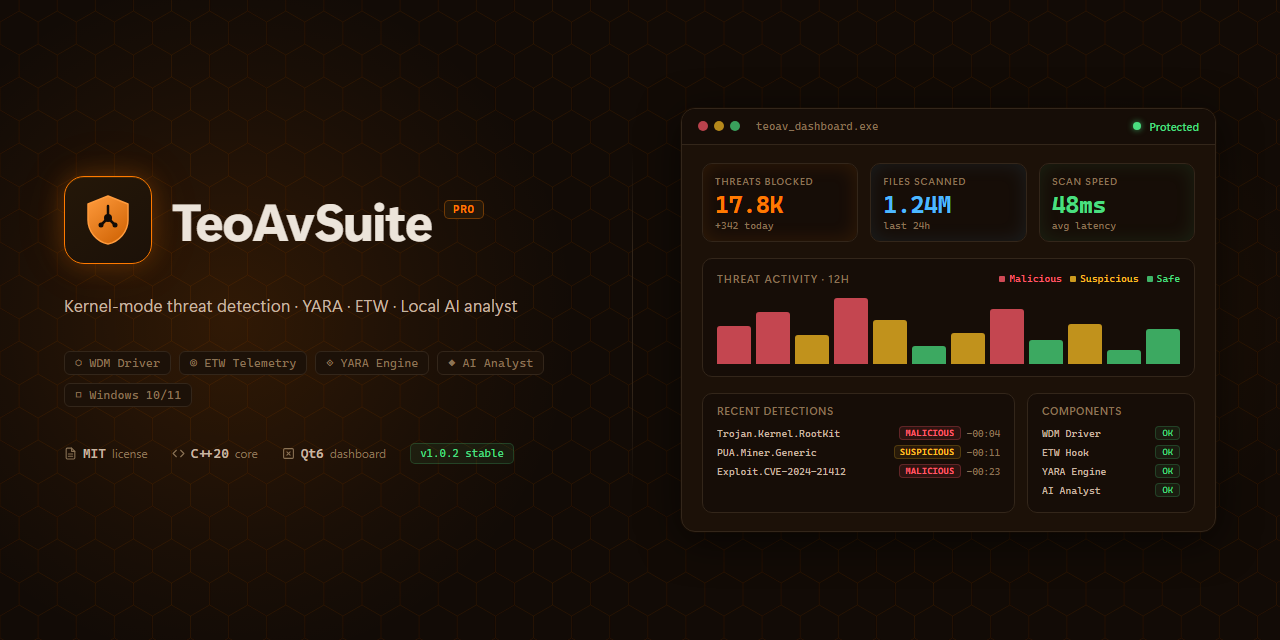The image size is (1280, 640).
Task: Click the v1.0.2 stable version badge
Action: [462, 453]
